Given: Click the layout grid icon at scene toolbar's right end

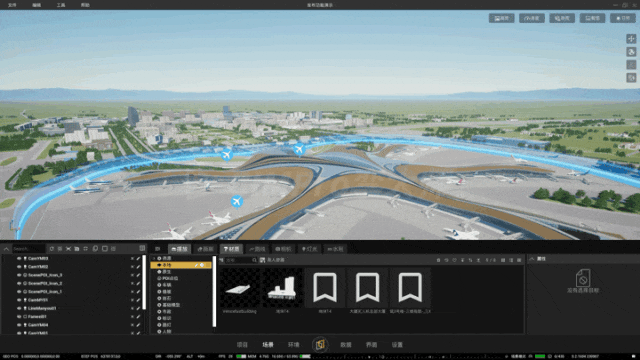Looking at the screenshot, I should tap(142, 248).
